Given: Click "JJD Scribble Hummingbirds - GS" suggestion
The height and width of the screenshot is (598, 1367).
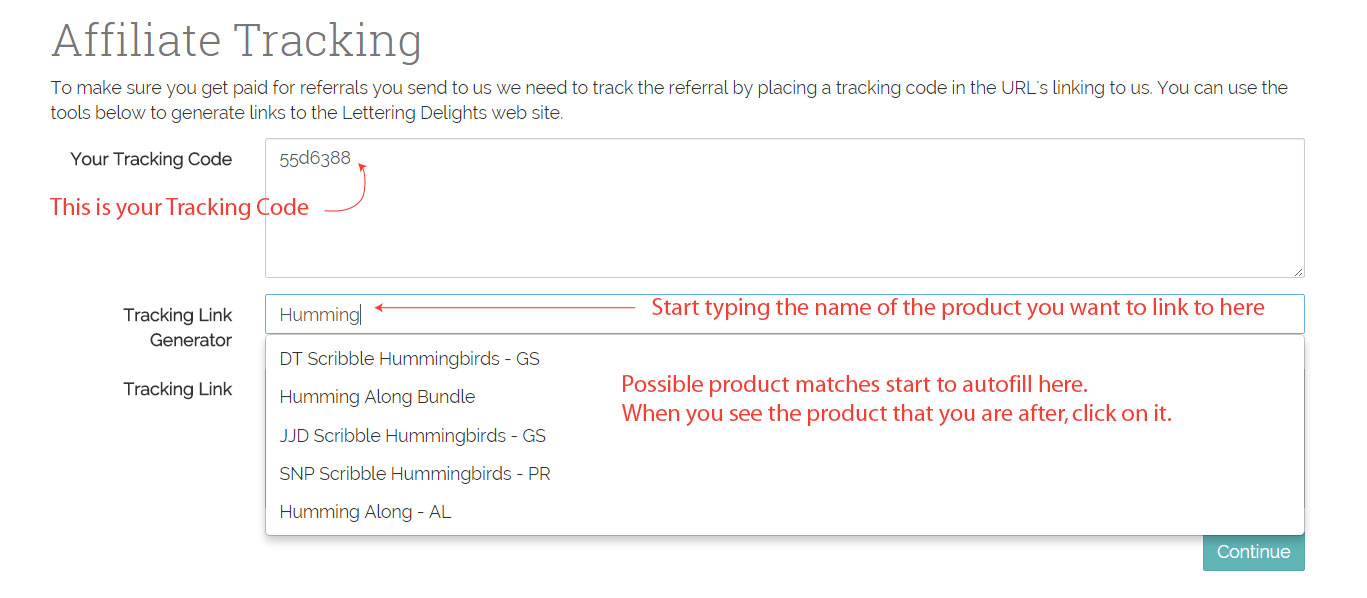Looking at the screenshot, I should [411, 435].
